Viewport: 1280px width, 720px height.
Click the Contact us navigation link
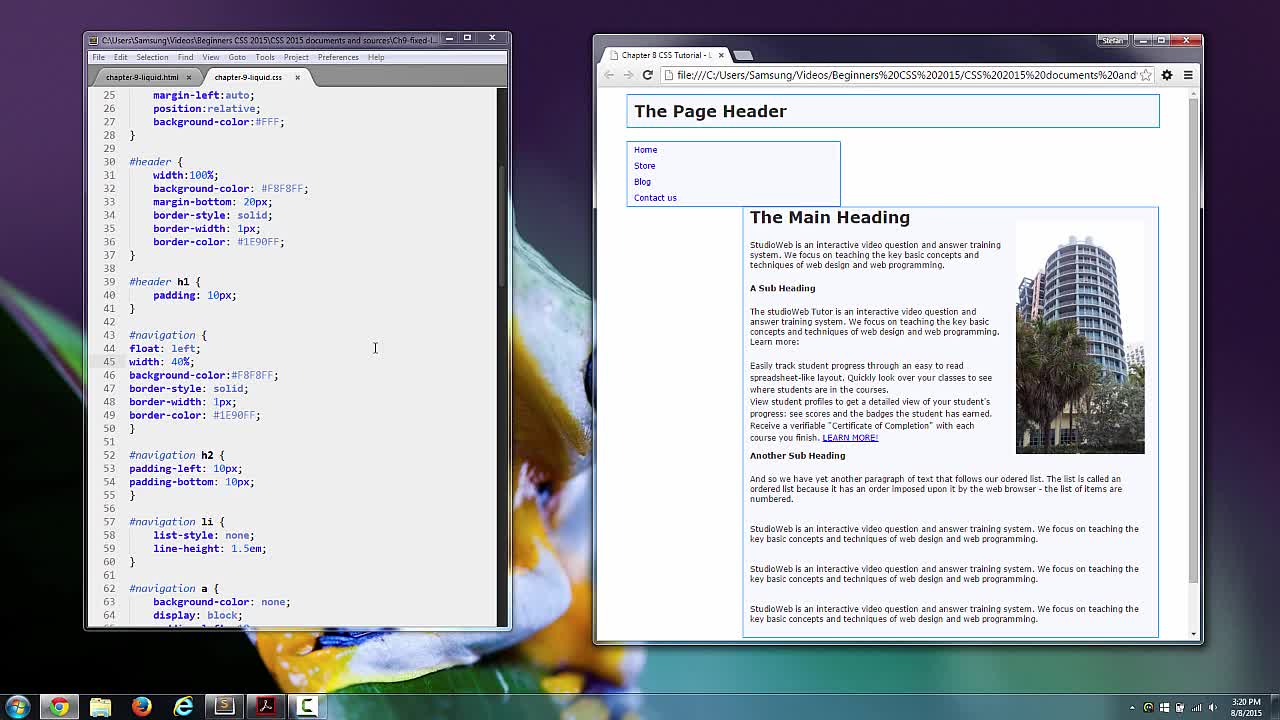click(x=655, y=198)
